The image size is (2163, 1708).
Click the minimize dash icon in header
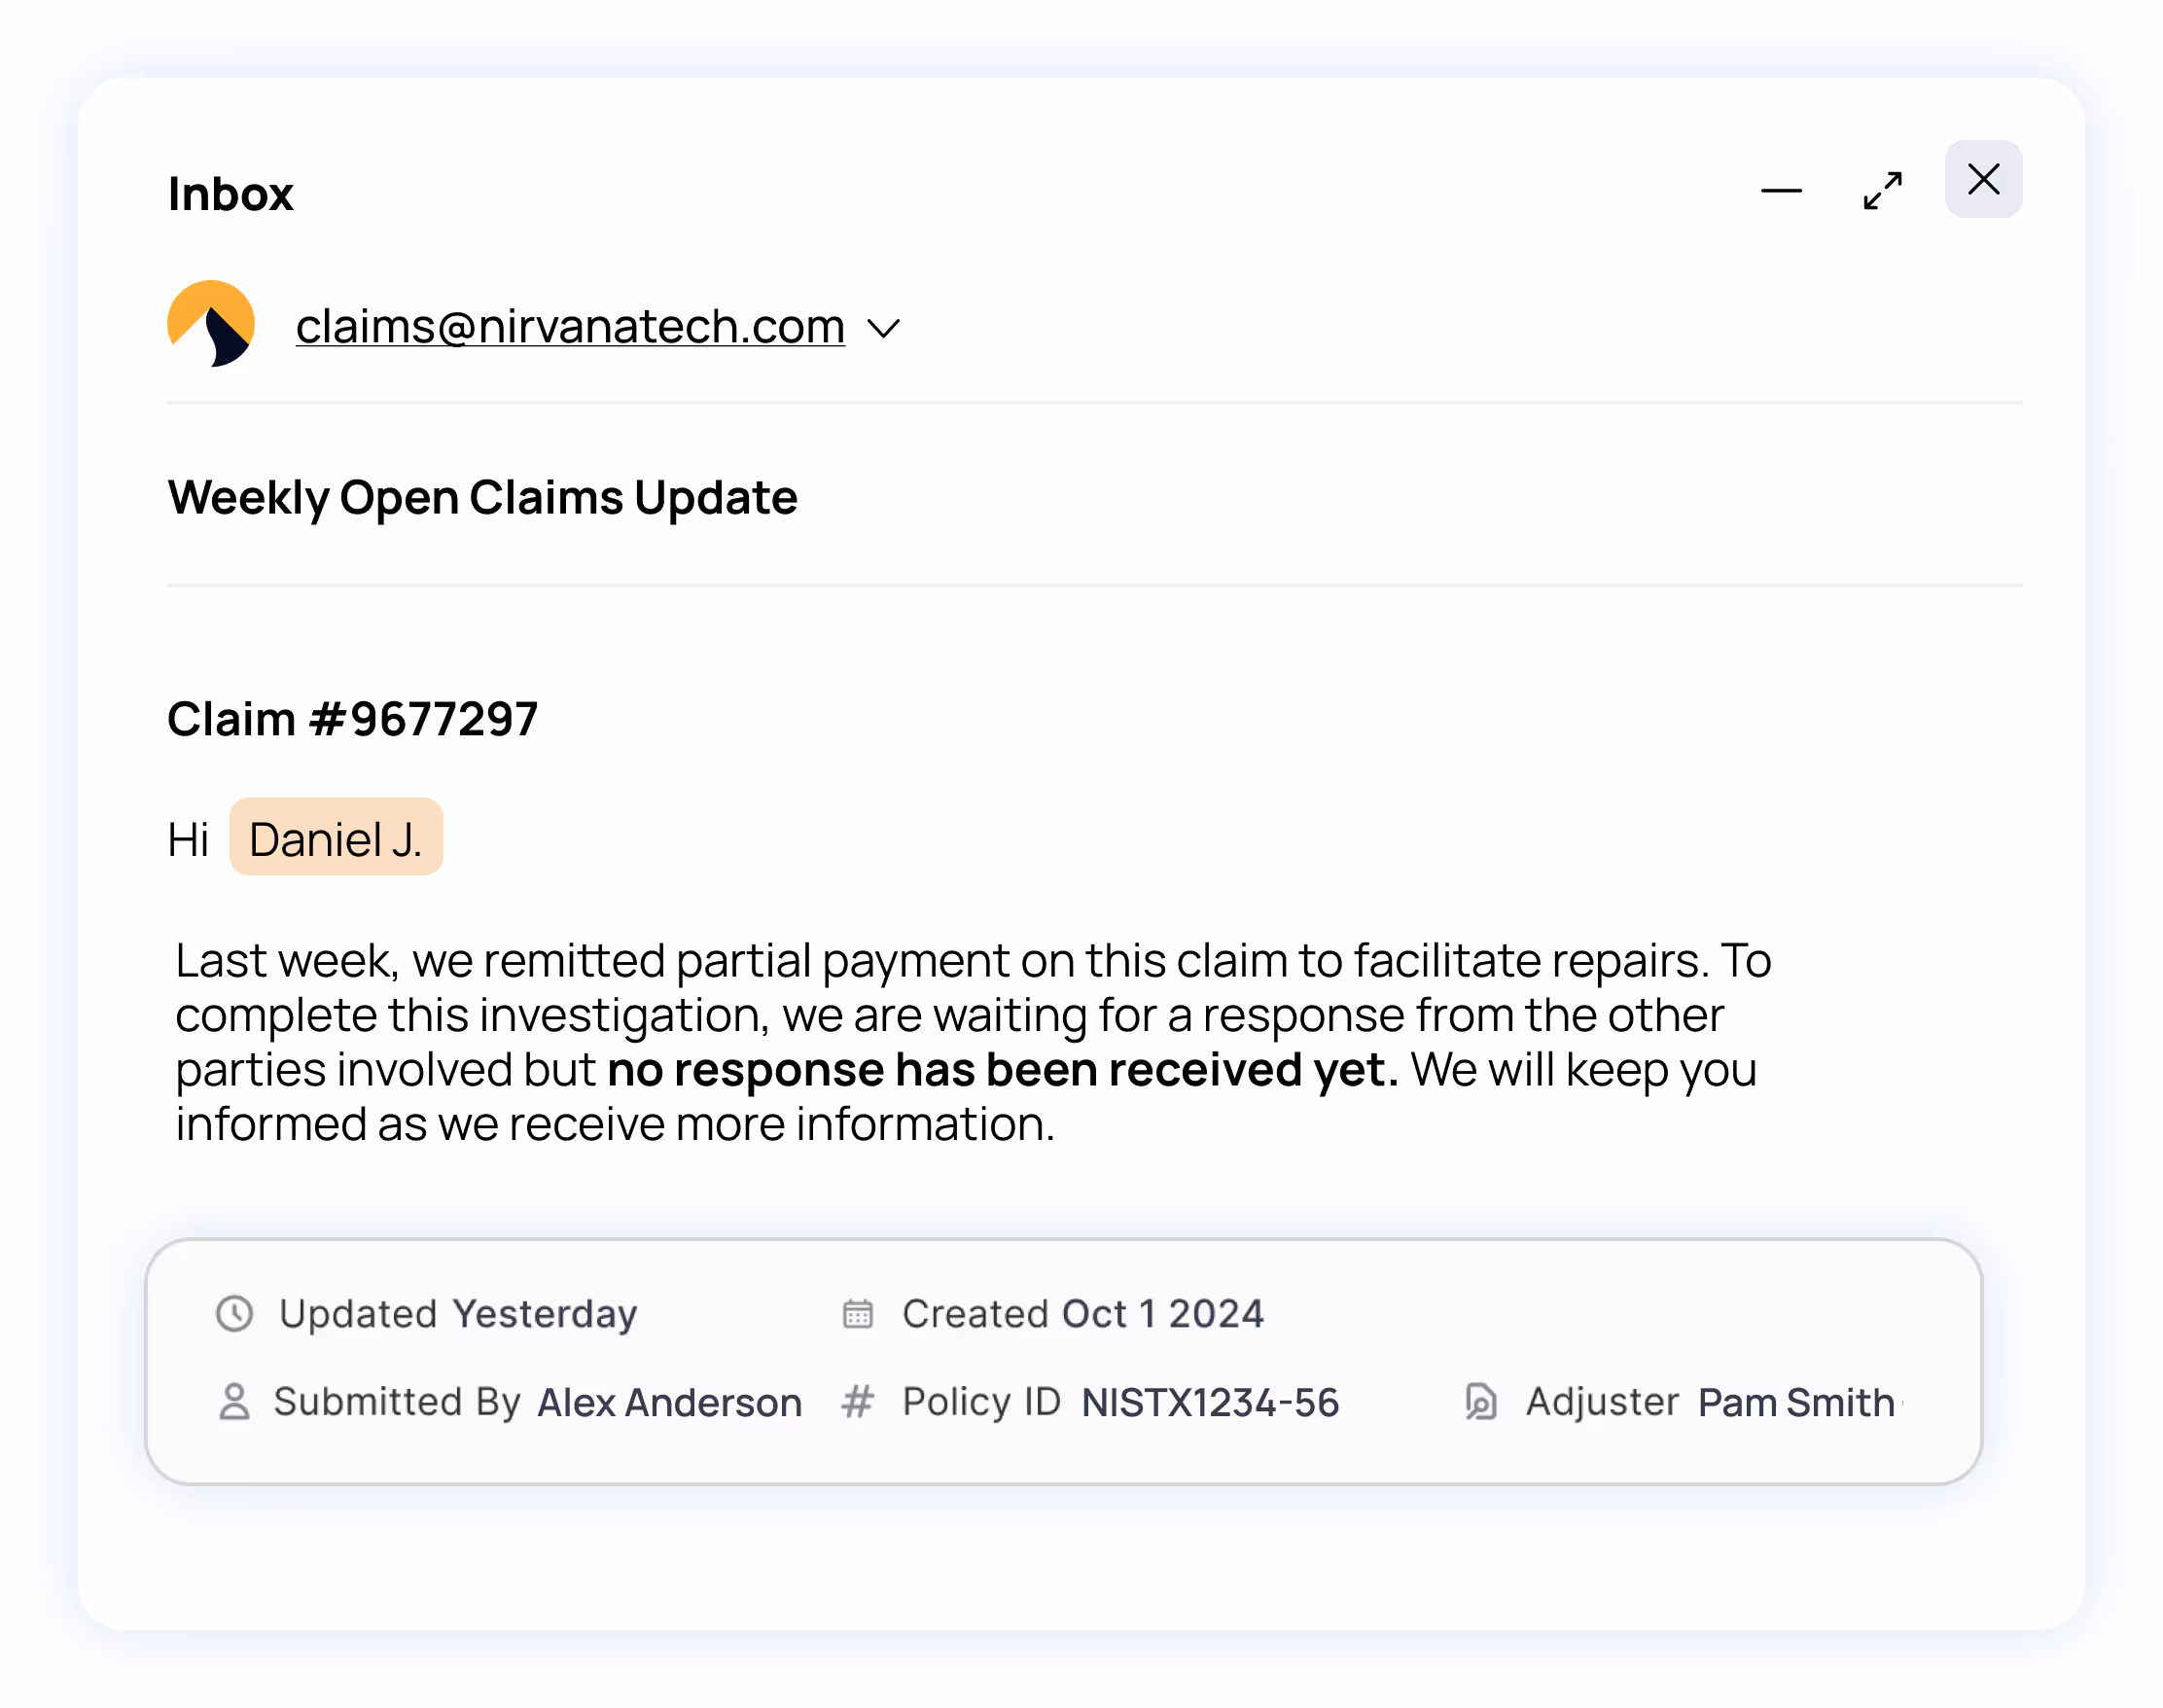[1782, 191]
